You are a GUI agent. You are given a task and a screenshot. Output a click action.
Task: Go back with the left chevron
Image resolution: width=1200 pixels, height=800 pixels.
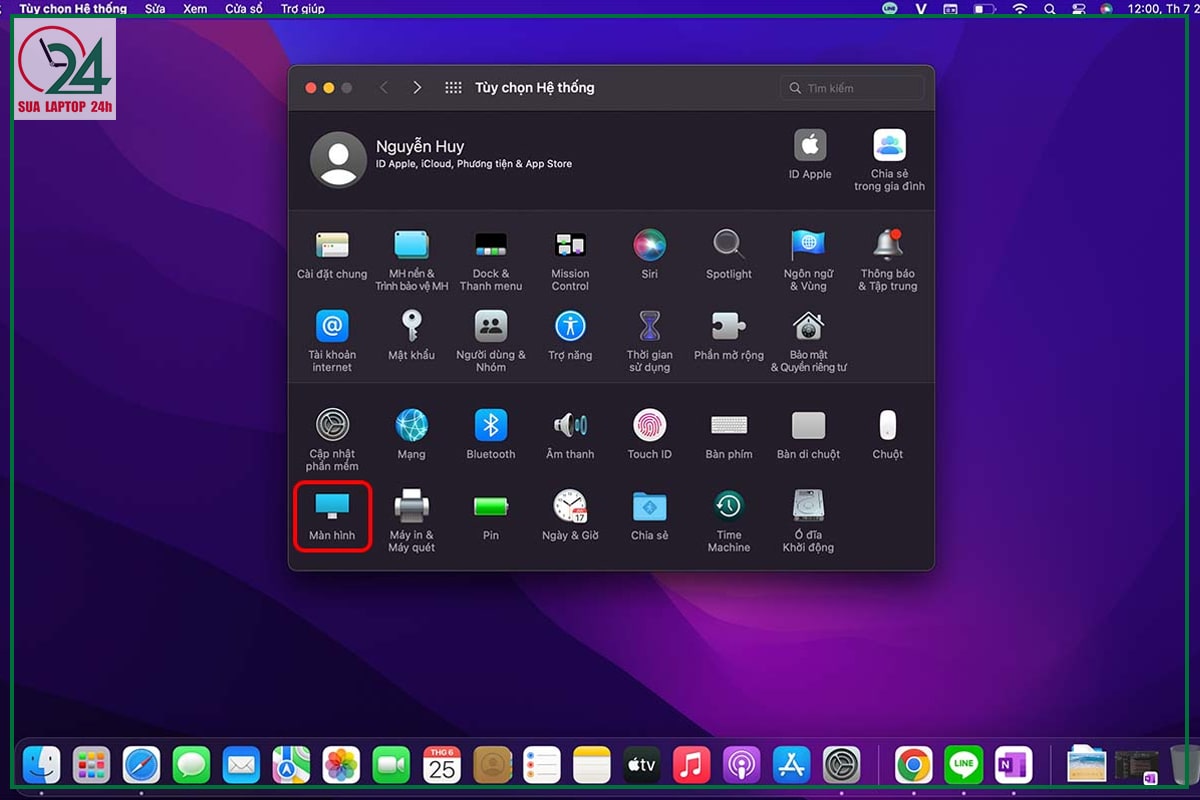(x=384, y=88)
